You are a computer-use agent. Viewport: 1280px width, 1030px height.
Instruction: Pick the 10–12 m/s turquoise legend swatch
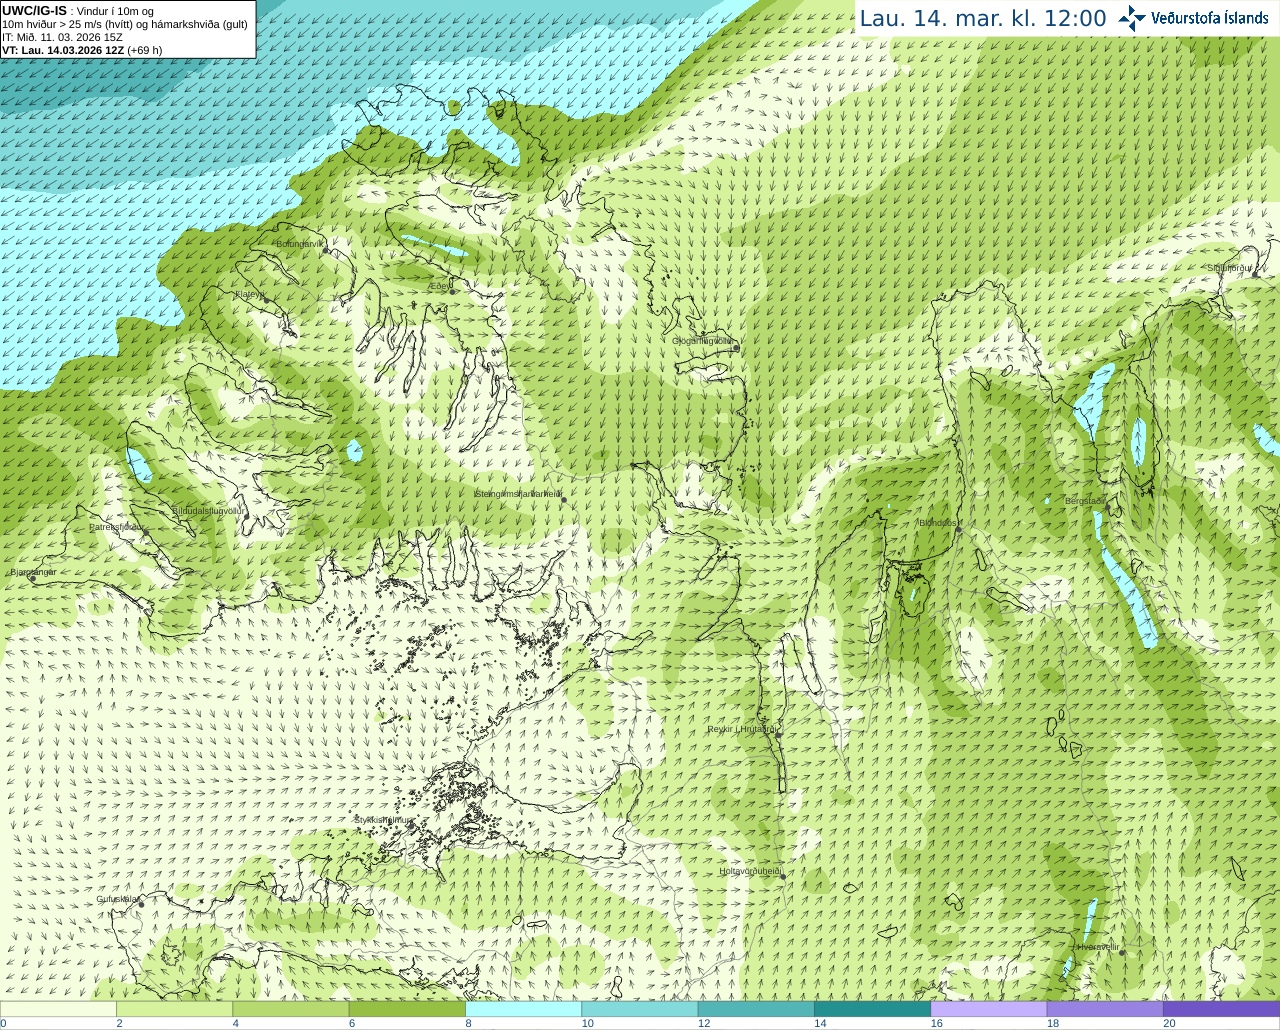tap(639, 1009)
